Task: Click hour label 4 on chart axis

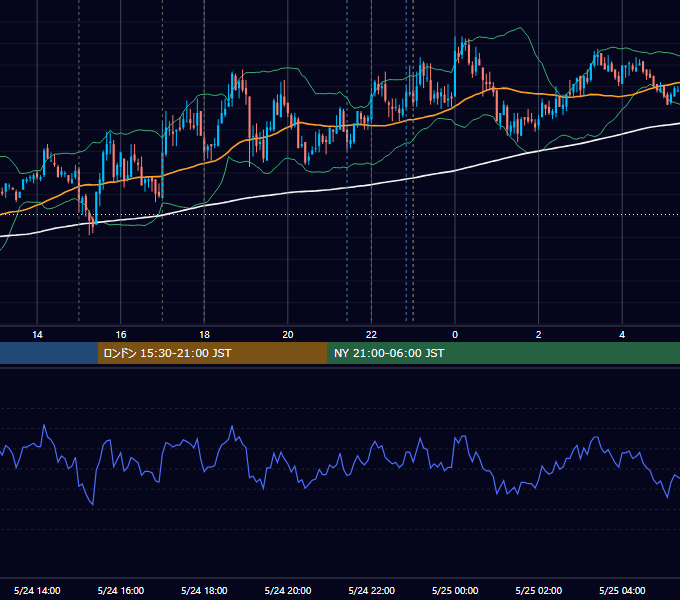Action: [x=622, y=335]
